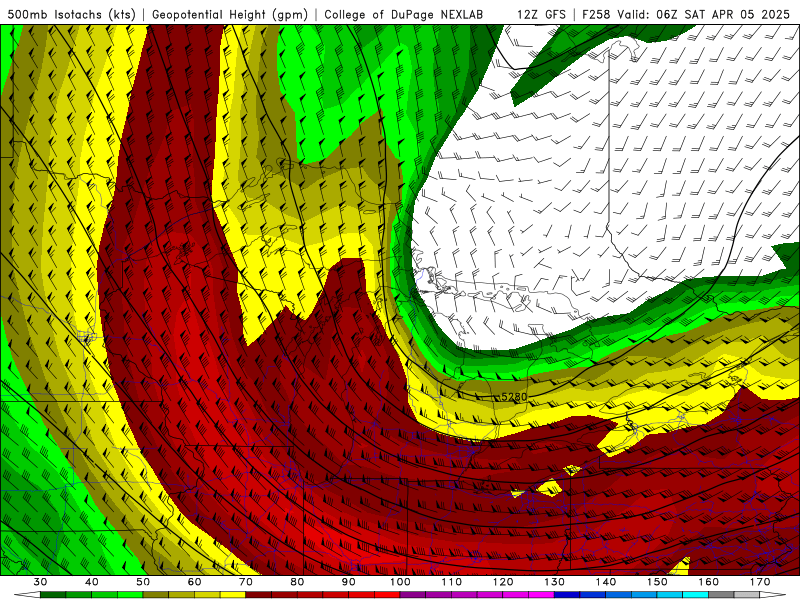Click the '170' legend scale value
800x600 pixels.
760,582
